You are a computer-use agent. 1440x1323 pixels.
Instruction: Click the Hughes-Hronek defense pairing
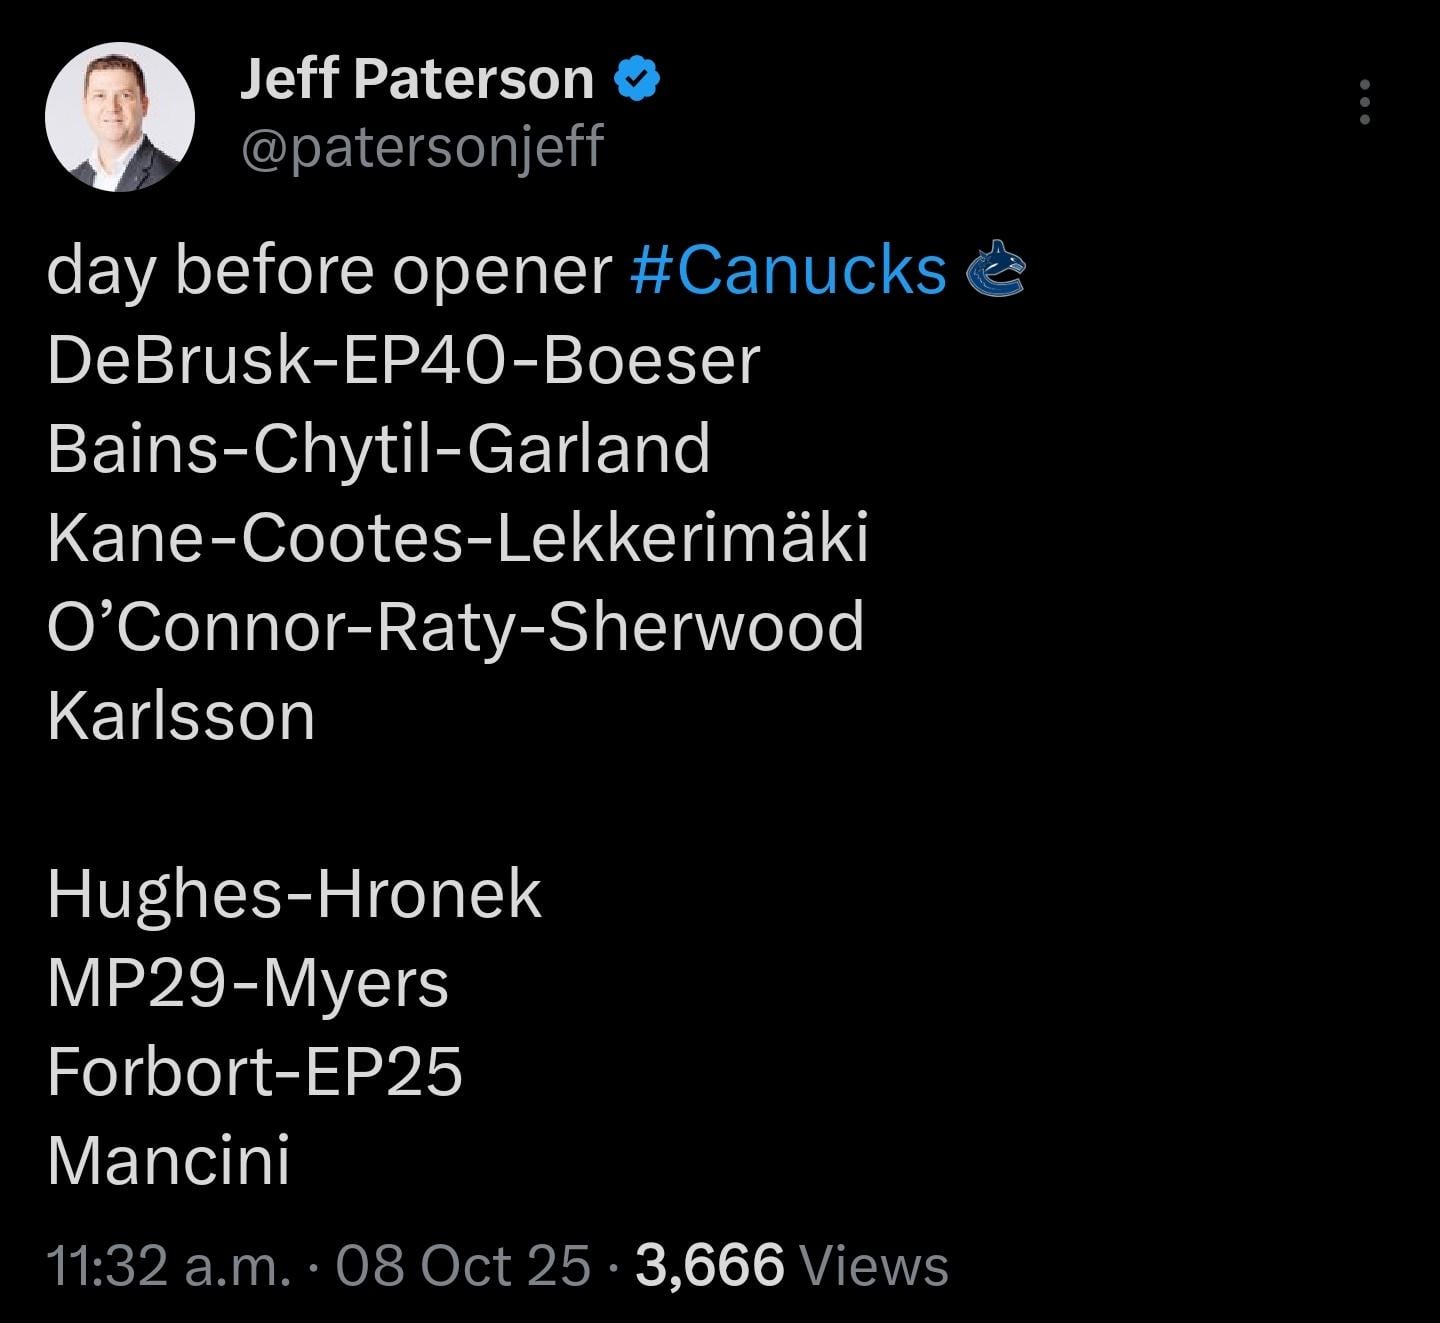(x=294, y=894)
